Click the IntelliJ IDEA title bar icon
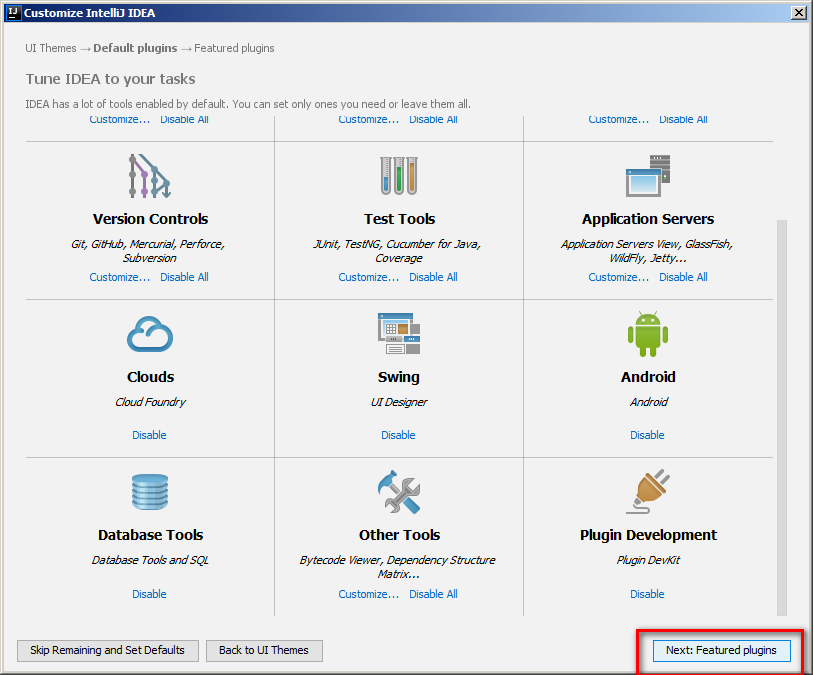This screenshot has width=813, height=675. pyautogui.click(x=14, y=12)
